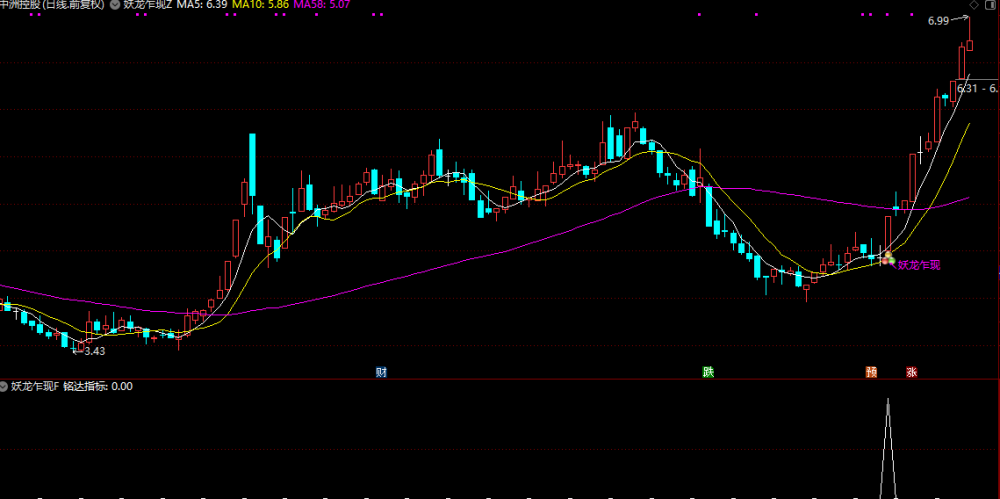Image resolution: width=1000 pixels, height=499 pixels.
Task: Click the tall cyan candle after the breakout
Action: [x=253, y=165]
